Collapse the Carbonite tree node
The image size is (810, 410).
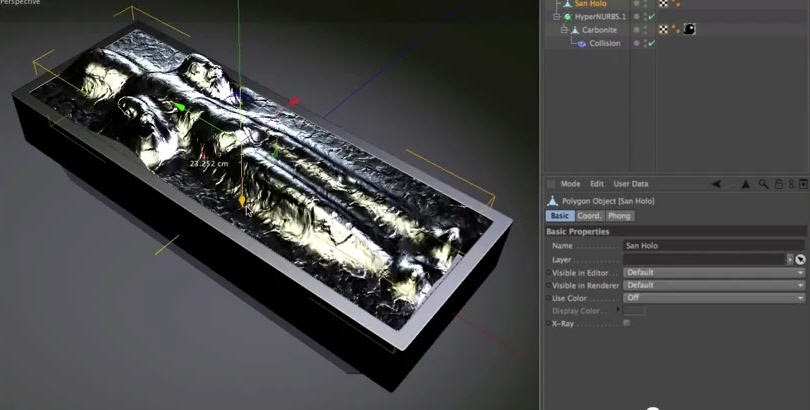564,30
